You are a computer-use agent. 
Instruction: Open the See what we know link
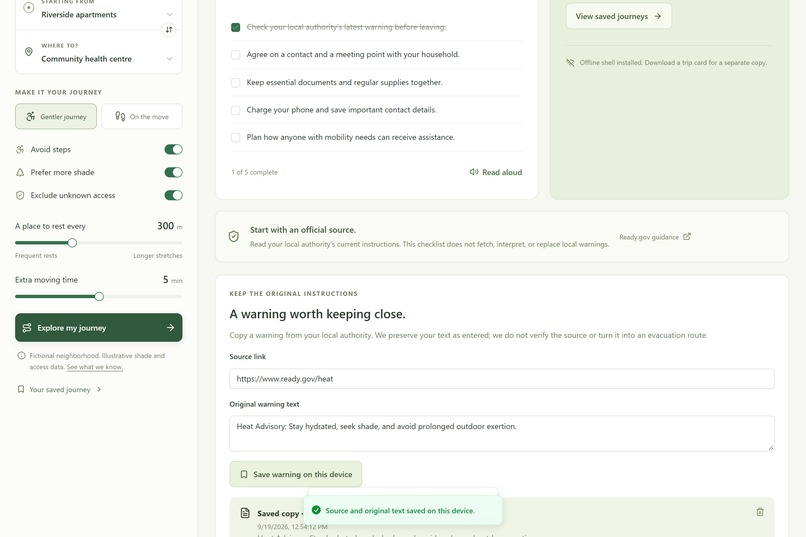95,367
